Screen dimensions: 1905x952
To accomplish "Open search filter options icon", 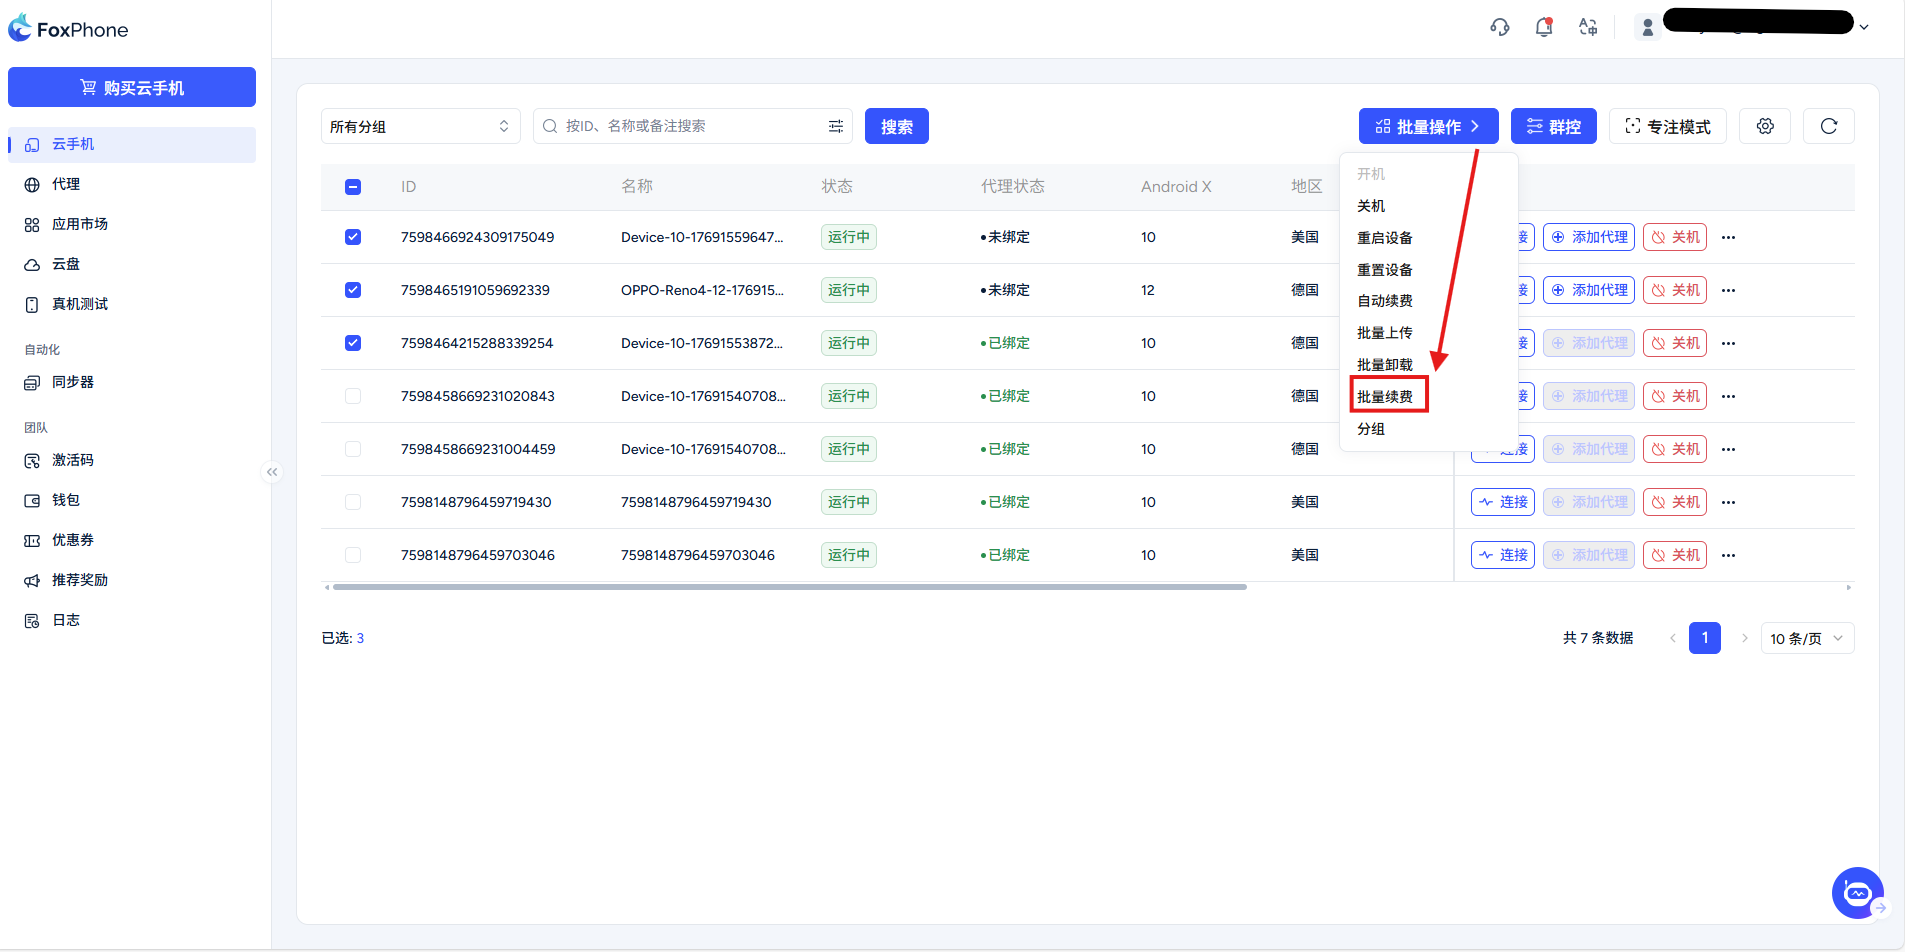I will coord(836,126).
